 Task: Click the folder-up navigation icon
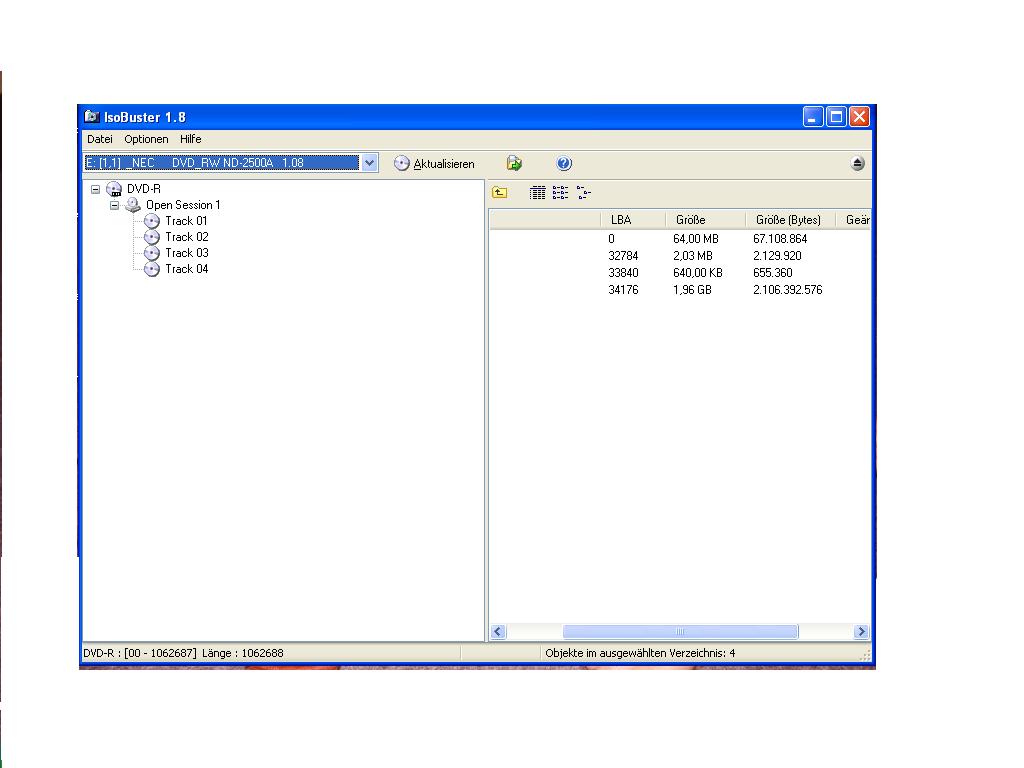click(500, 193)
